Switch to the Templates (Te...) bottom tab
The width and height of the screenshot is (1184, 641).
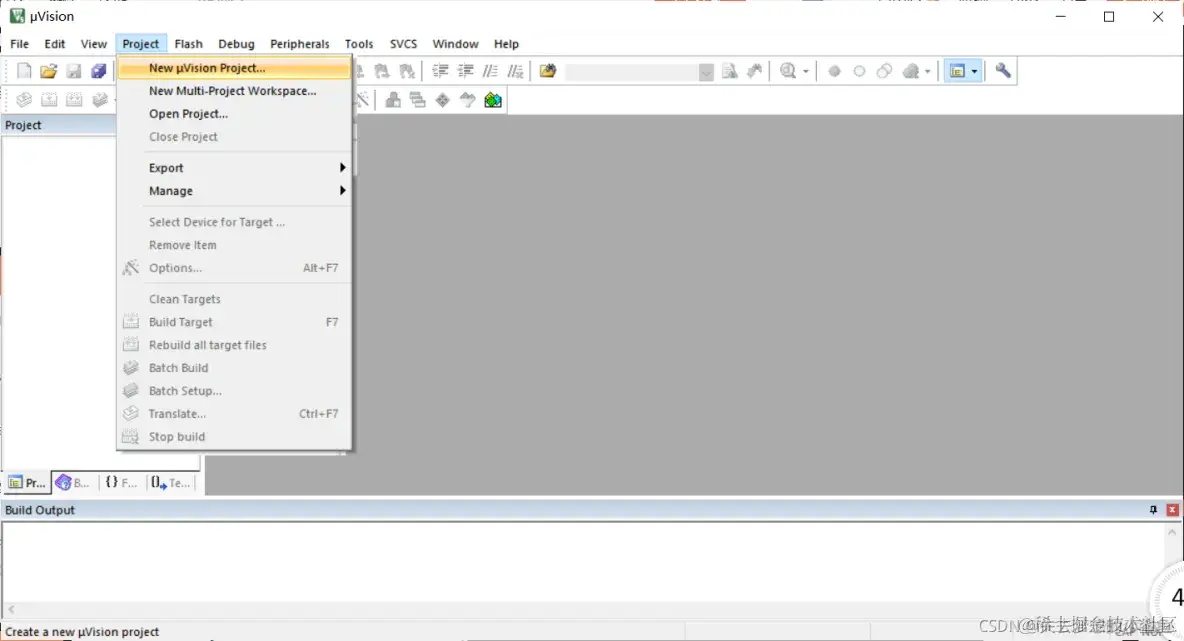170,483
